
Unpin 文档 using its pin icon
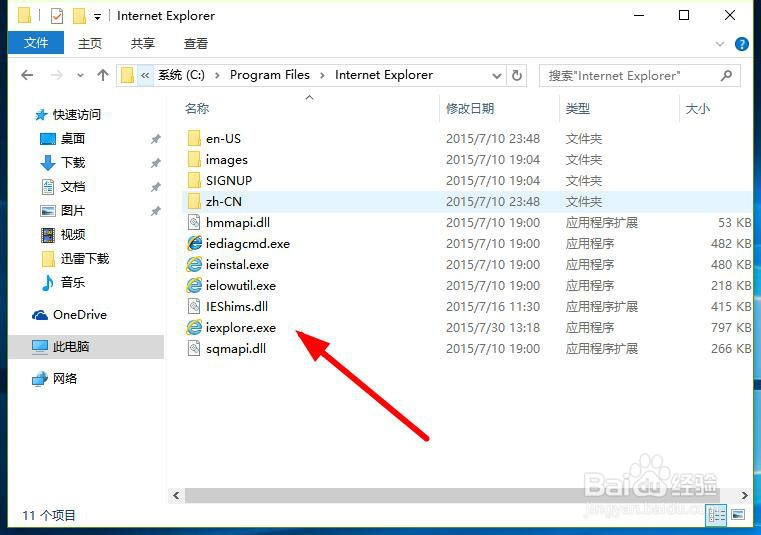click(155, 187)
